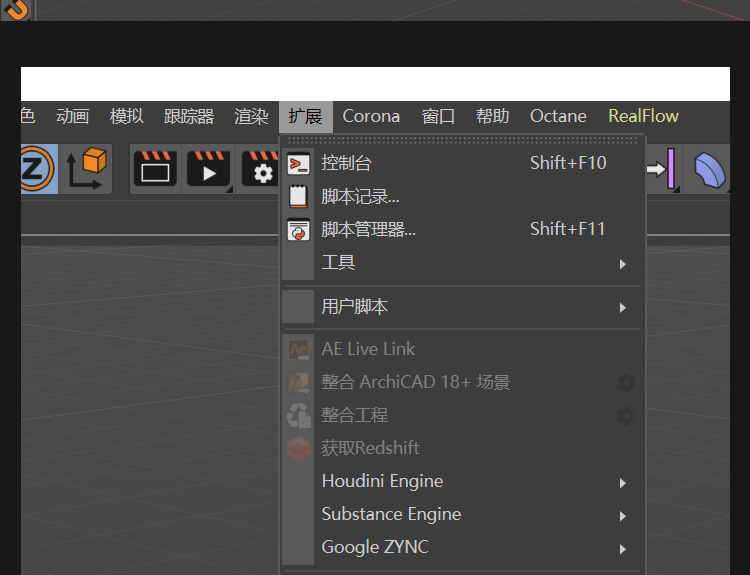Open the 跟踪器 menu
Screen dimensions: 750x575
(x=188, y=116)
